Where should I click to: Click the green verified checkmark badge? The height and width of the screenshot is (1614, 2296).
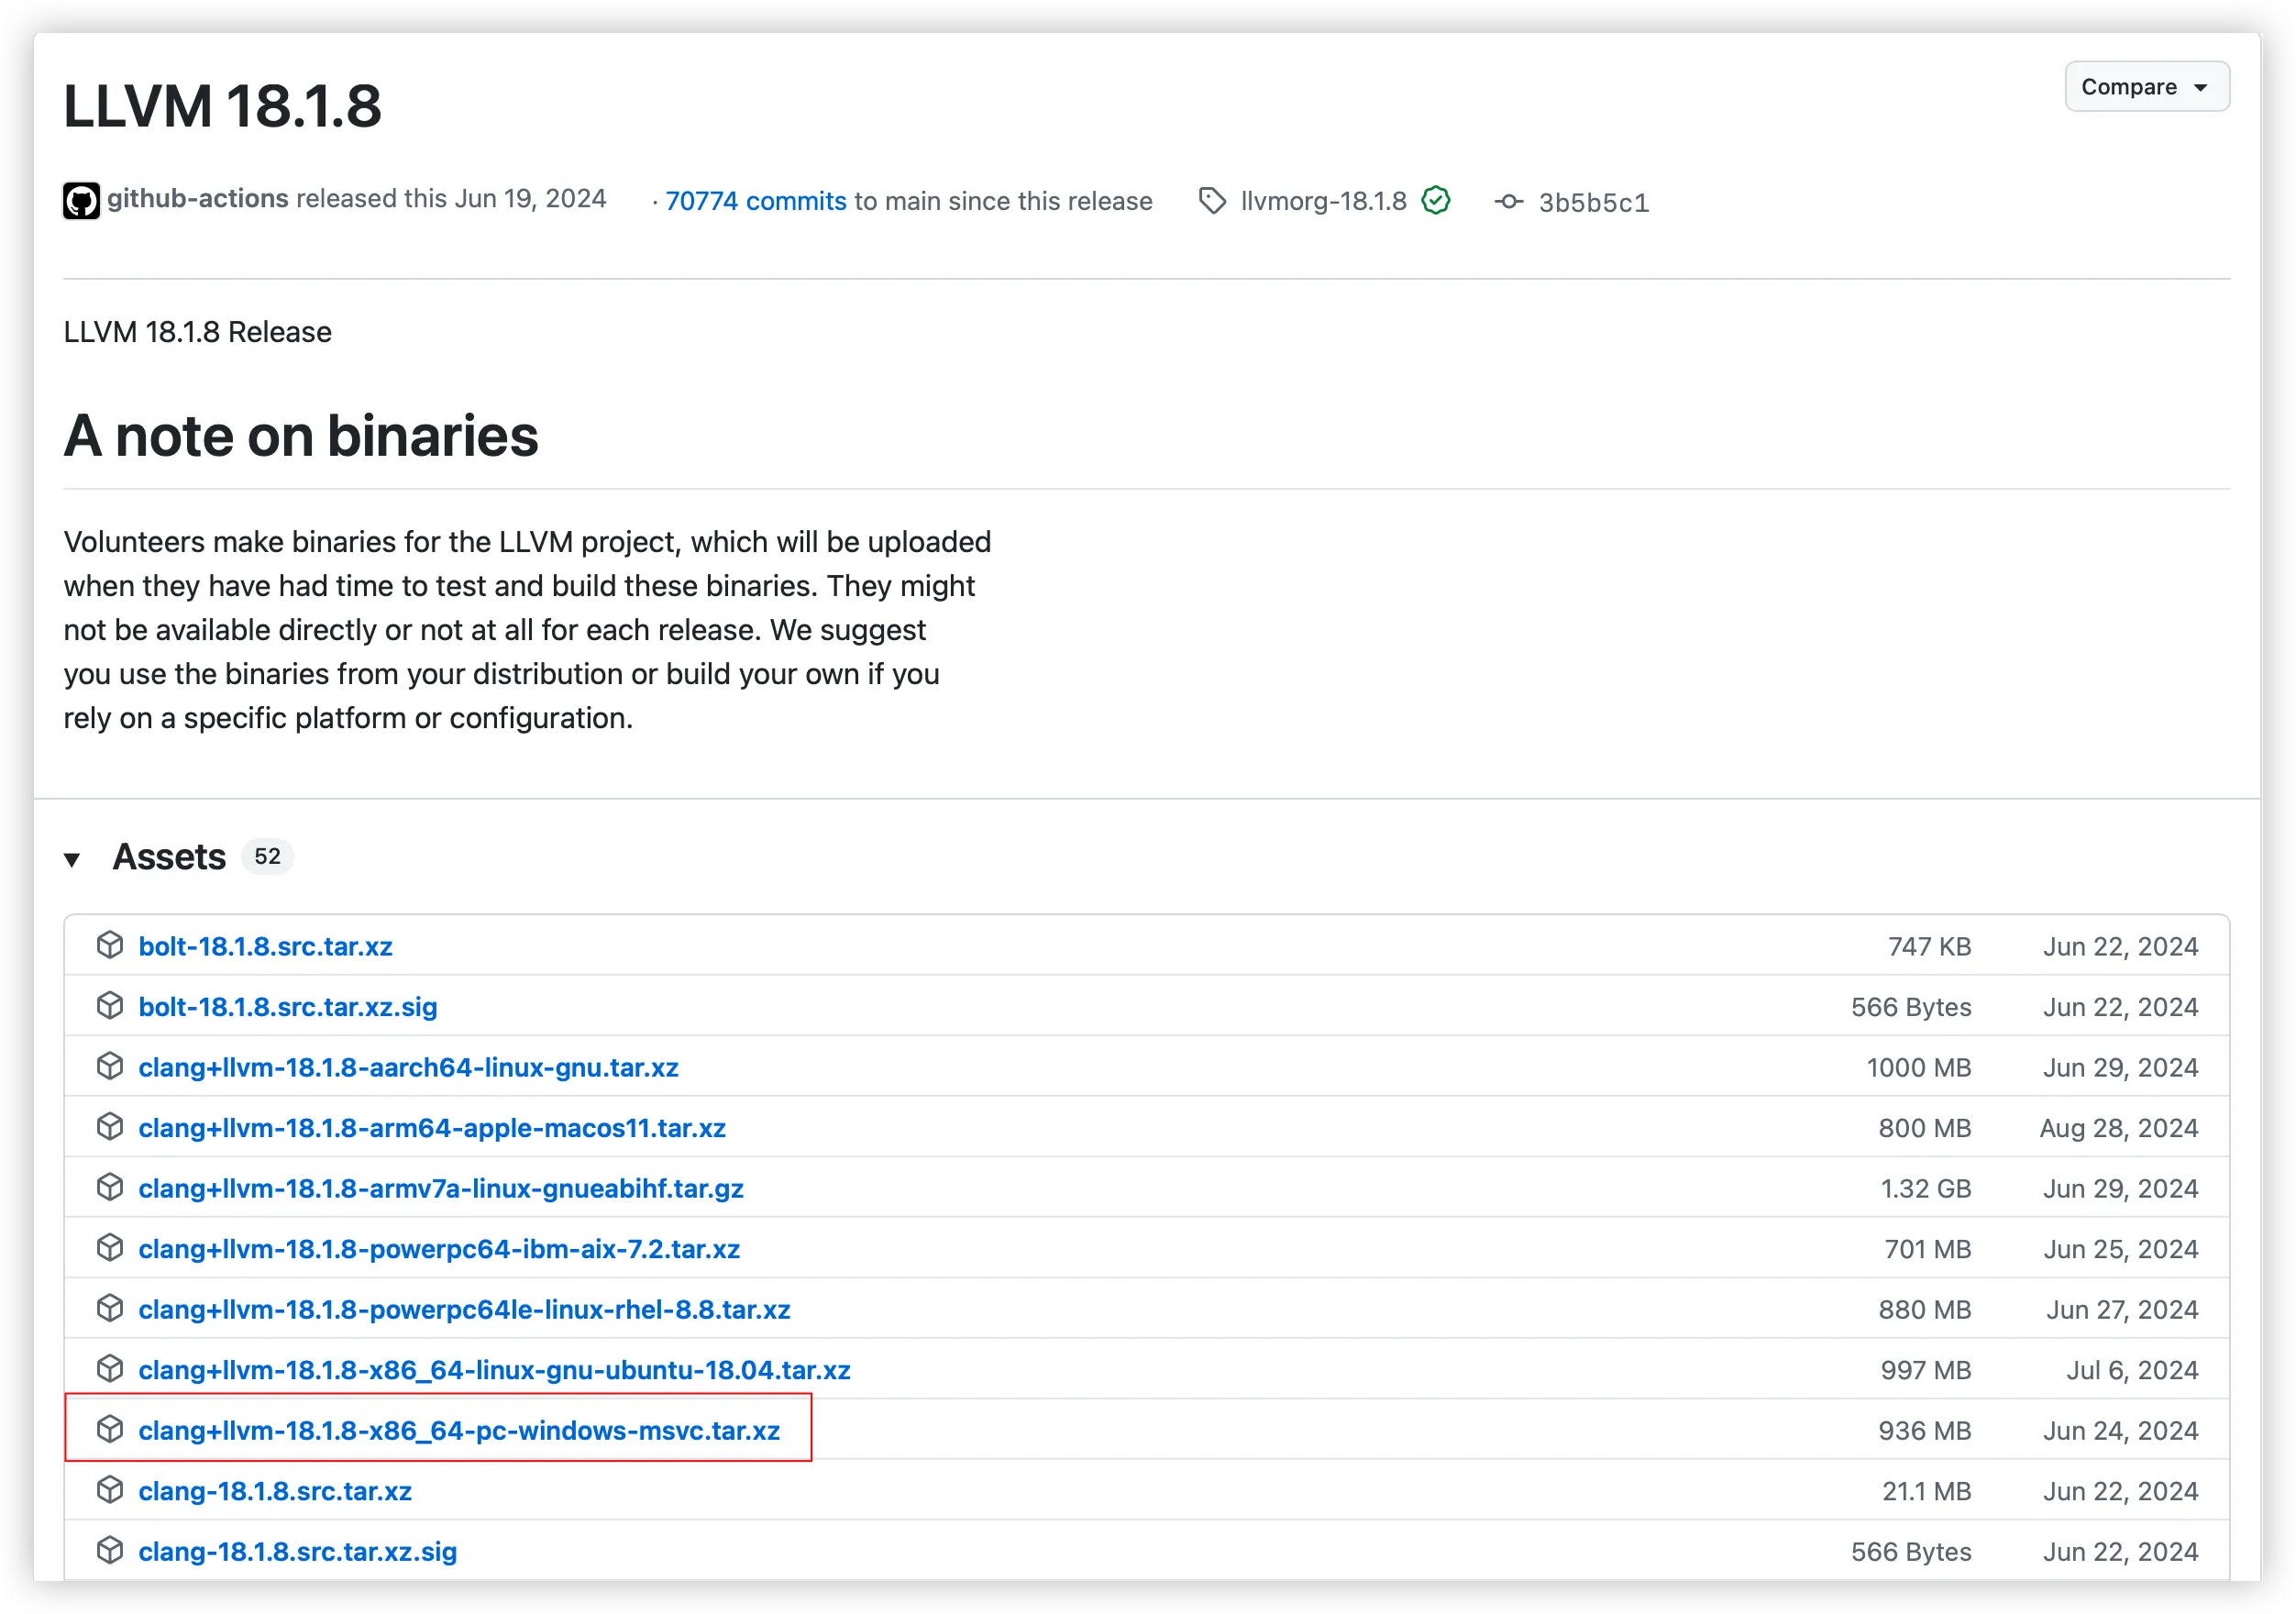(1436, 201)
